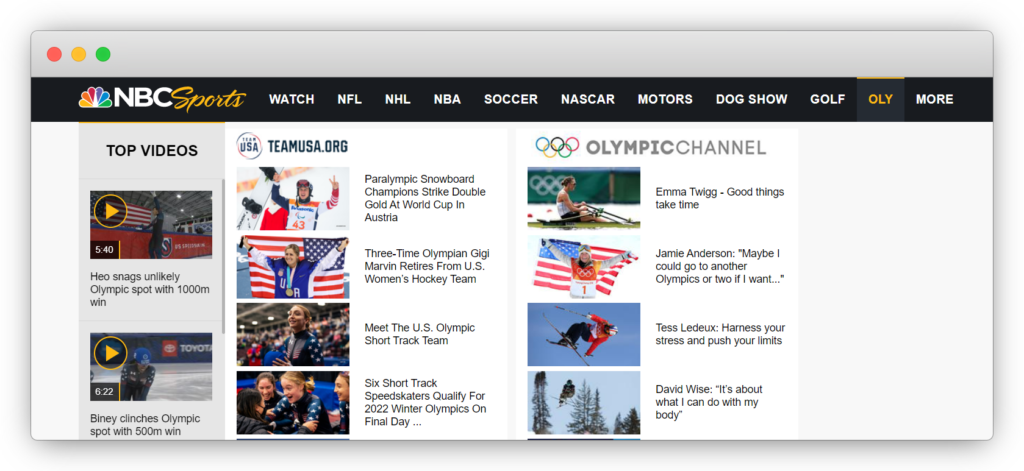Image resolution: width=1024 pixels, height=471 pixels.
Task: Click the red close window button
Action: click(54, 54)
